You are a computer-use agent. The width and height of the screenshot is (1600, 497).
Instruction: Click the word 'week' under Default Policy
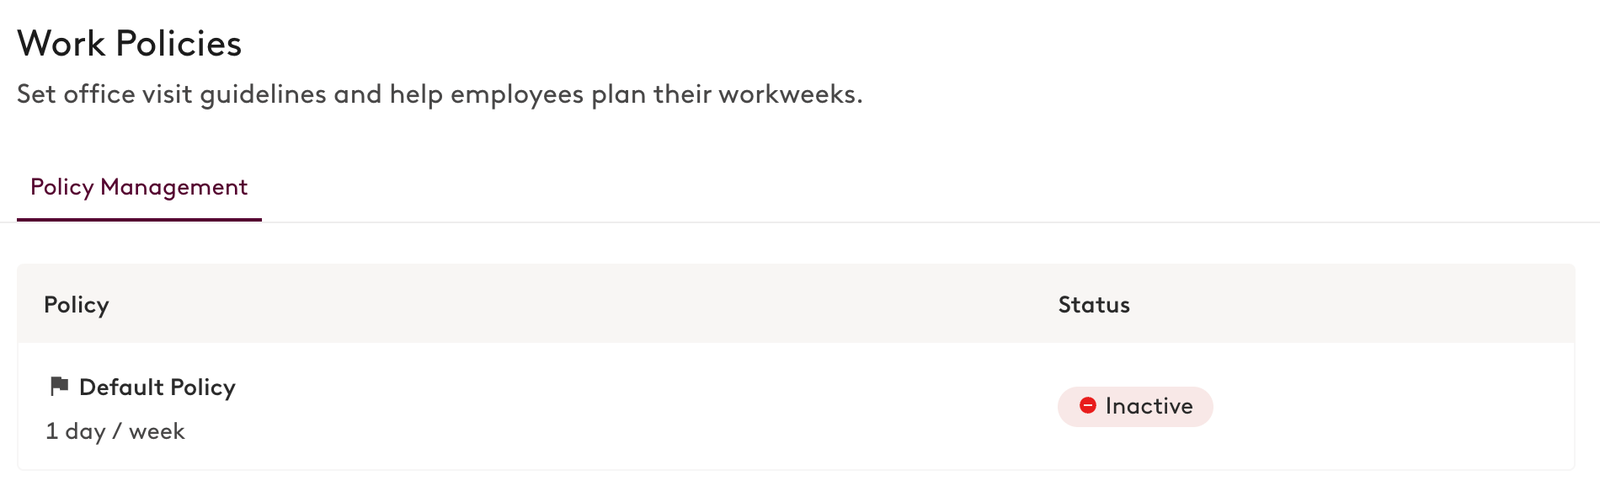(157, 431)
